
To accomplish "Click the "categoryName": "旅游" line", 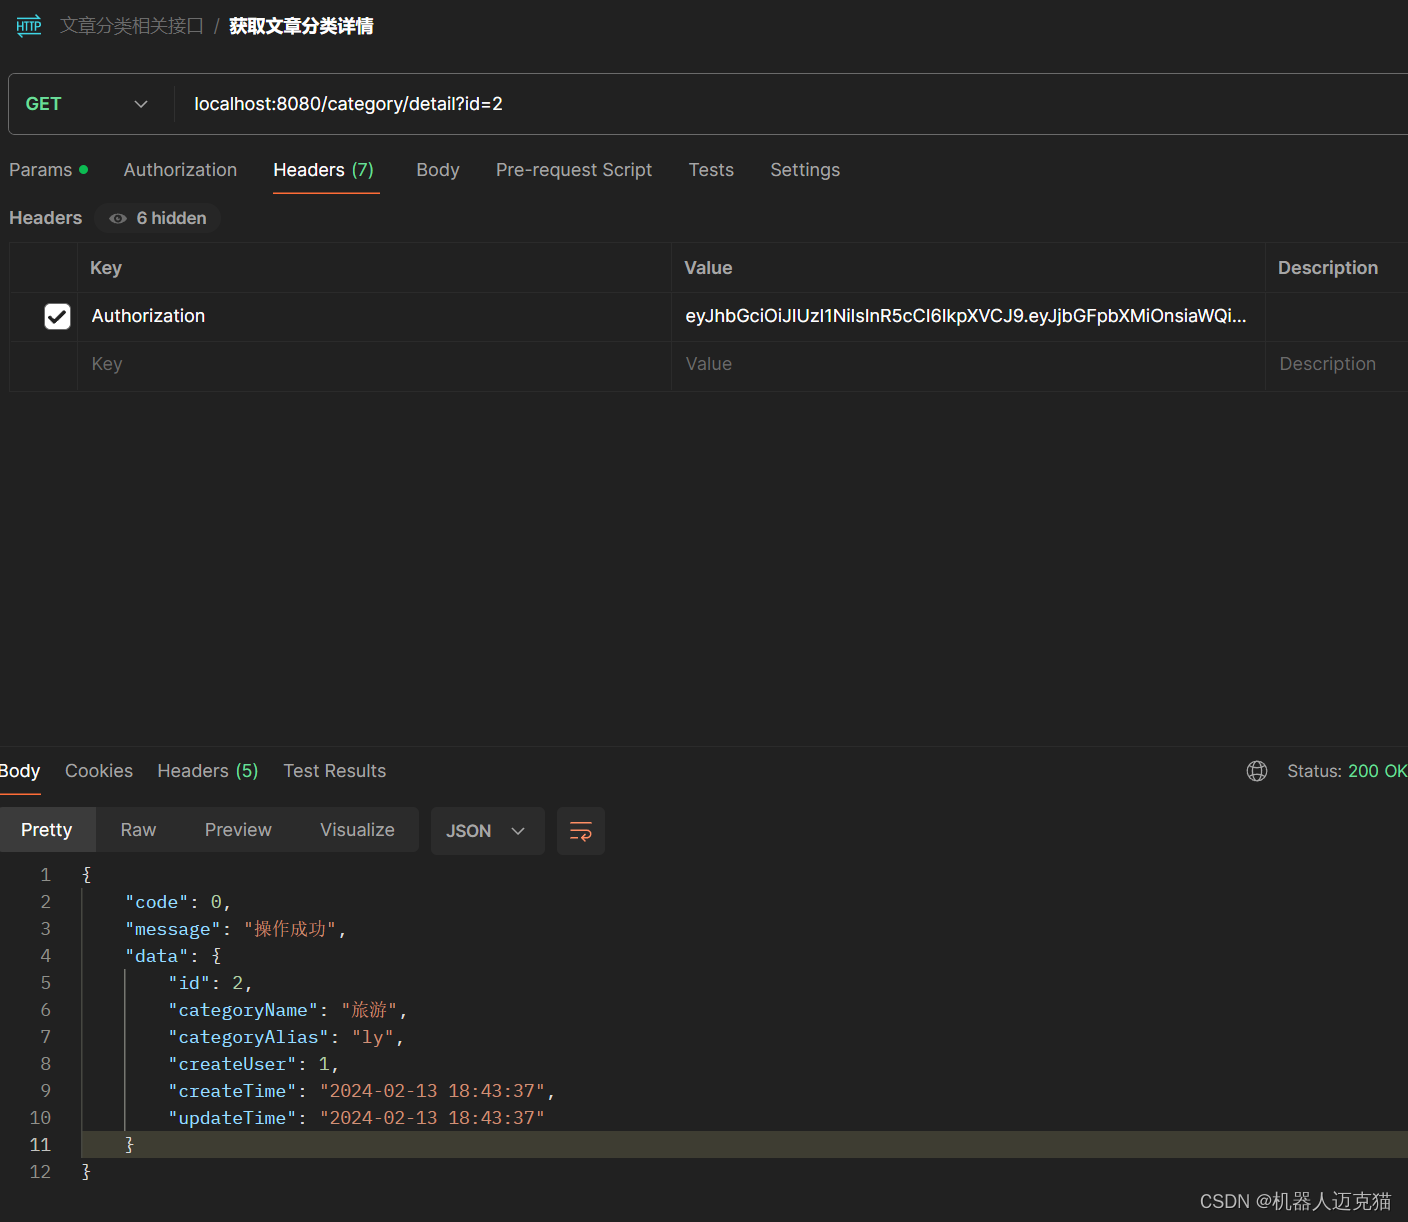I will pyautogui.click(x=288, y=1010).
